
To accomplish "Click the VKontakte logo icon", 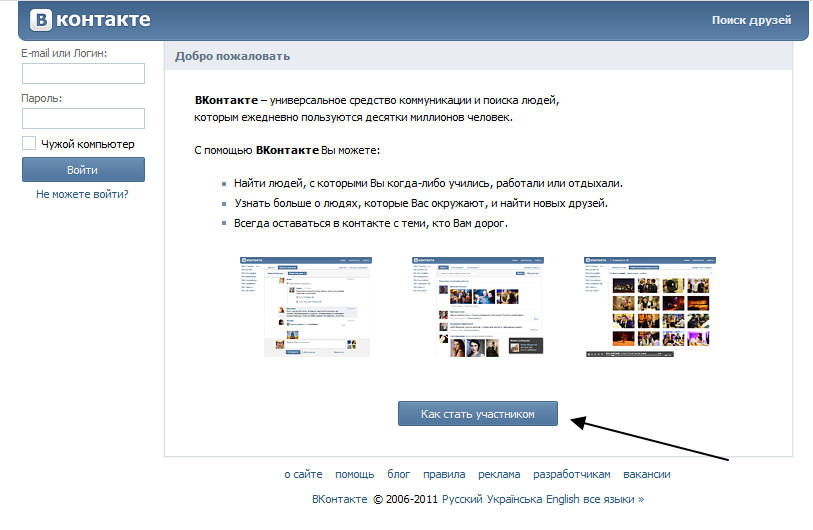I will point(41,20).
